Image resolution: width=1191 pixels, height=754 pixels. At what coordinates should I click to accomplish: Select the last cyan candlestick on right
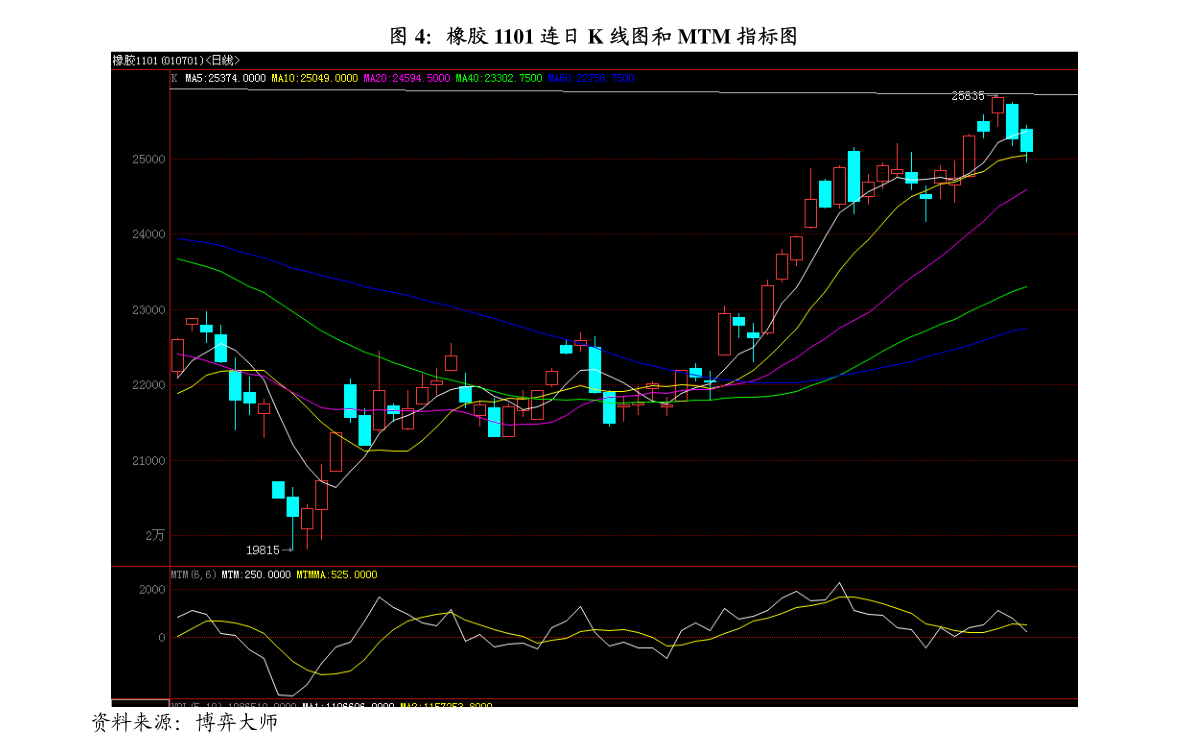pos(1026,140)
